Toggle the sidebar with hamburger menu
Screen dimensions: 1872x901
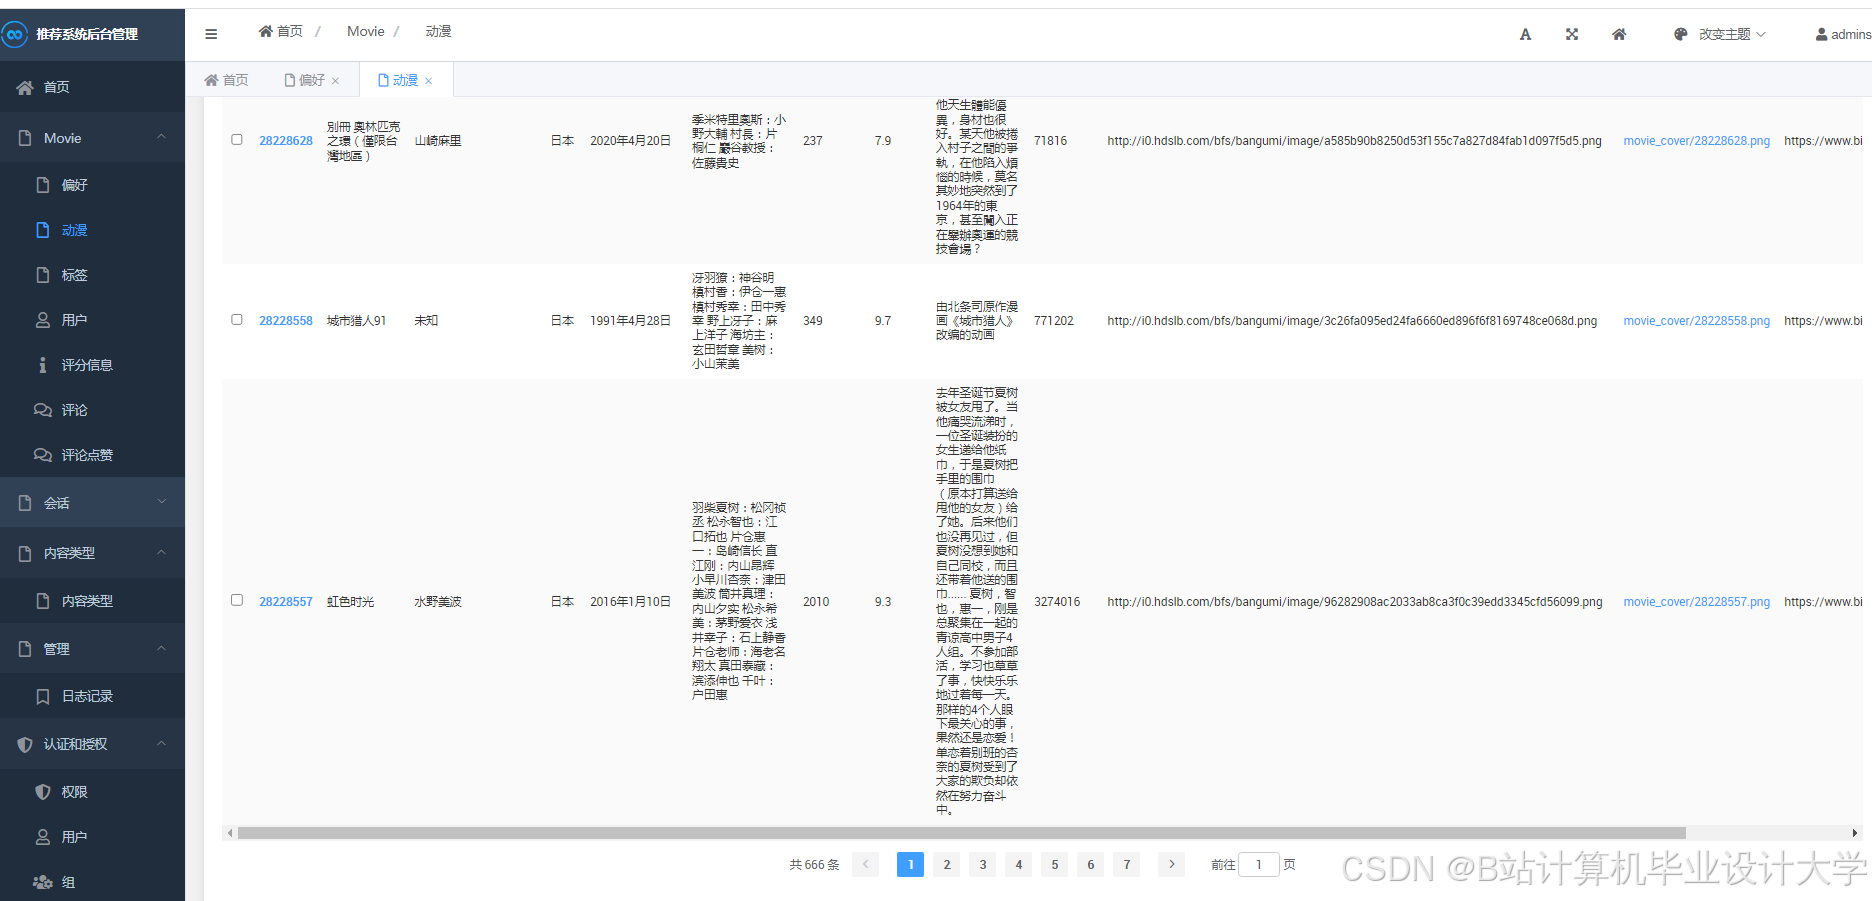[211, 33]
